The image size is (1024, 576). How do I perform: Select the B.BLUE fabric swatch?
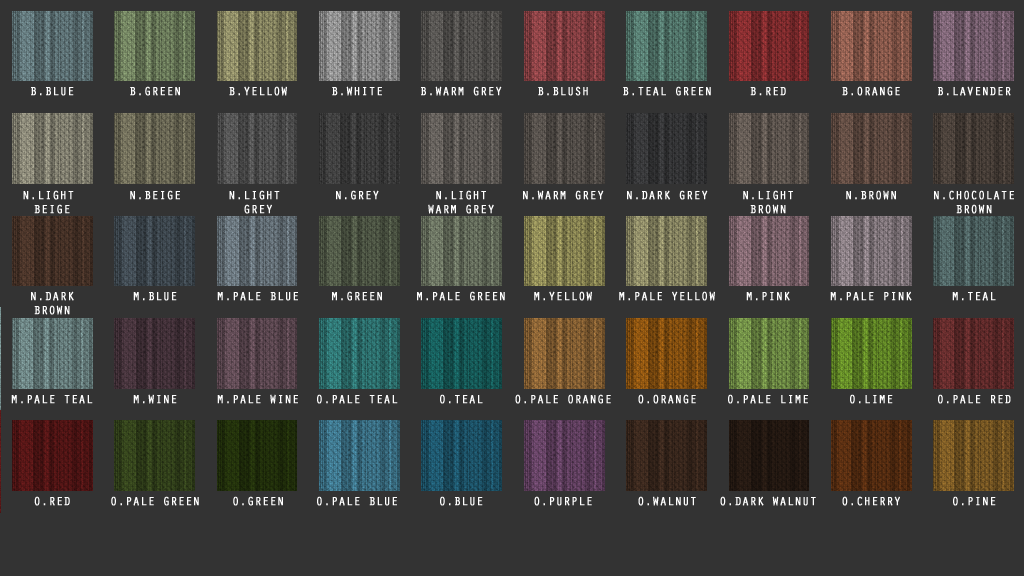(x=52, y=46)
